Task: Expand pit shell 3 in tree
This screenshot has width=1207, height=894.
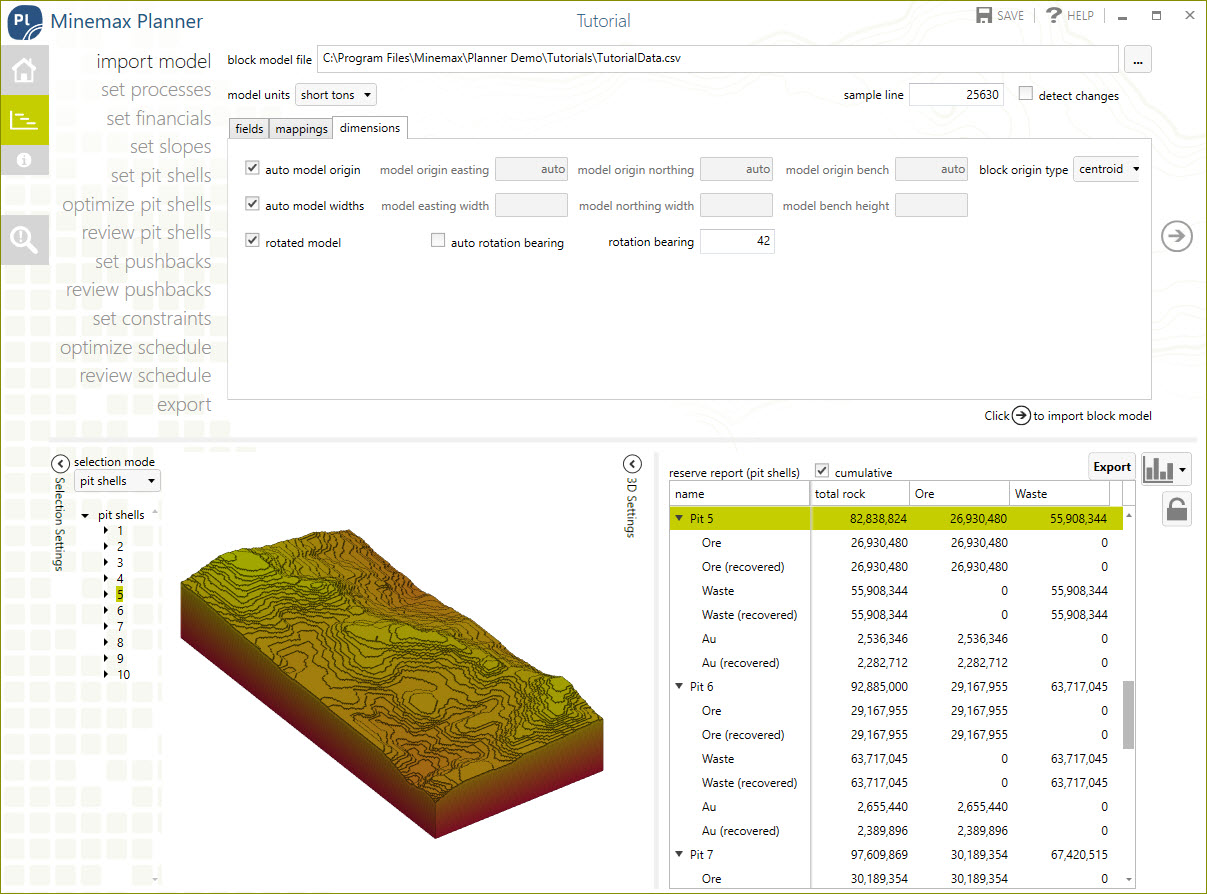Action: click(x=106, y=563)
